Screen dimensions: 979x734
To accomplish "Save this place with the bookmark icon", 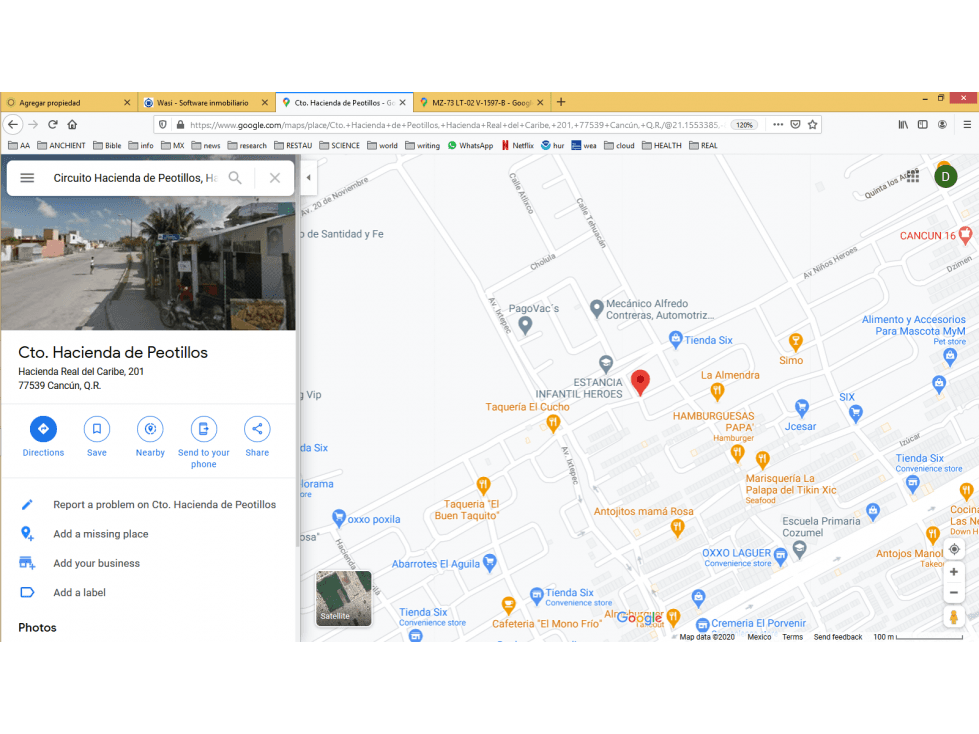I will (97, 429).
